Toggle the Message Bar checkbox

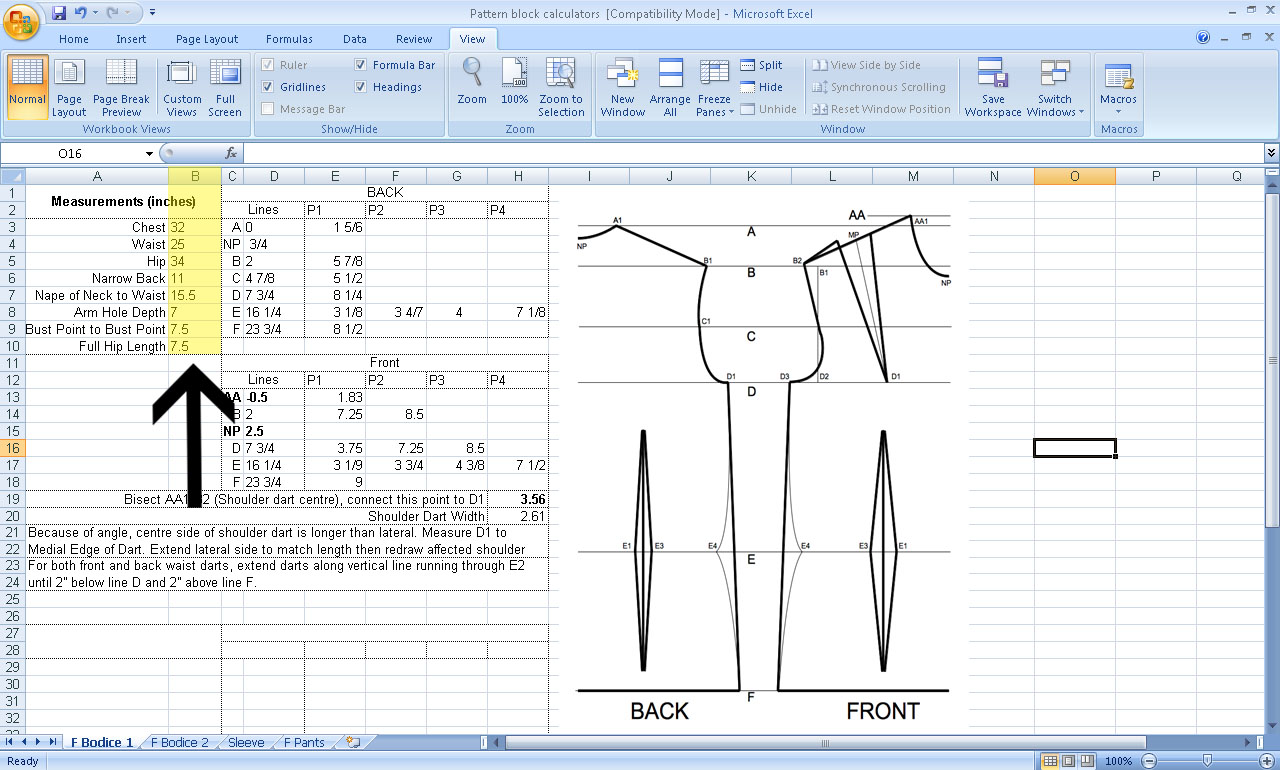(268, 109)
